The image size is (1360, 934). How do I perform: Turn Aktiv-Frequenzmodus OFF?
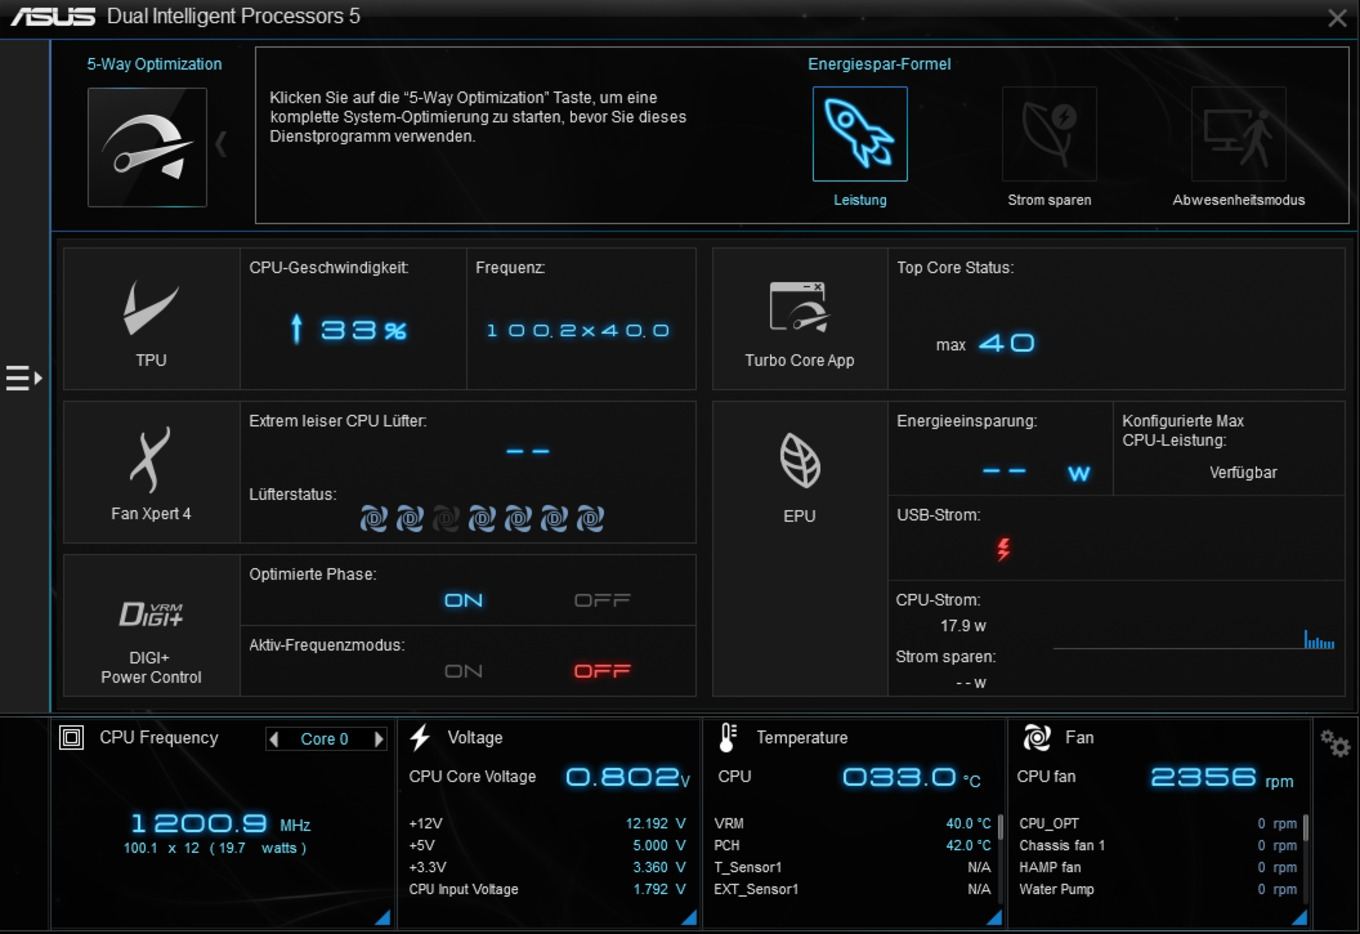[602, 671]
